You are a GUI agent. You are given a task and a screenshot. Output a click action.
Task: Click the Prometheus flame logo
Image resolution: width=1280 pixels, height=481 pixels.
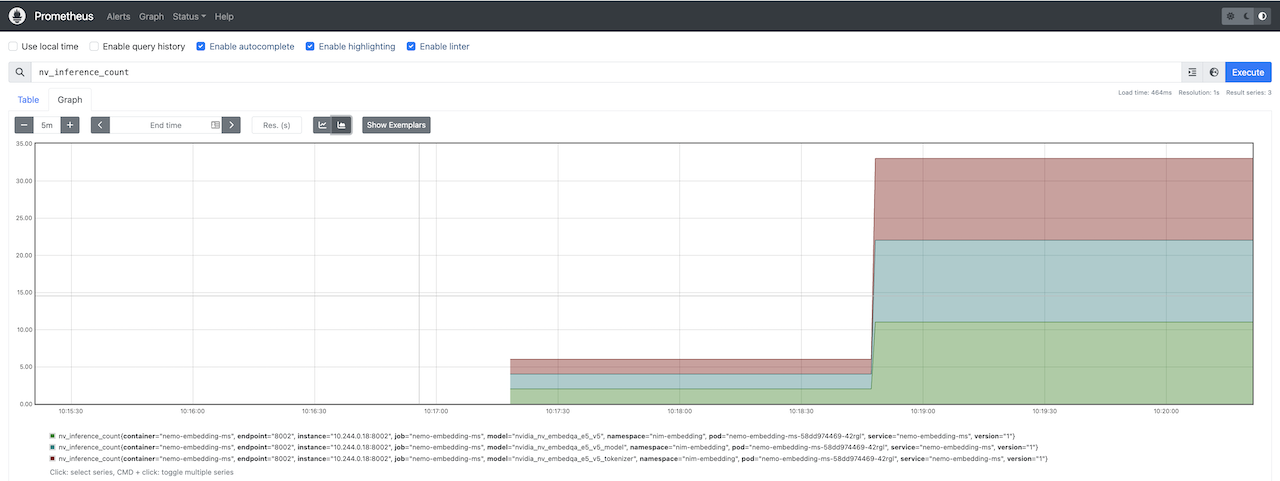(17, 16)
